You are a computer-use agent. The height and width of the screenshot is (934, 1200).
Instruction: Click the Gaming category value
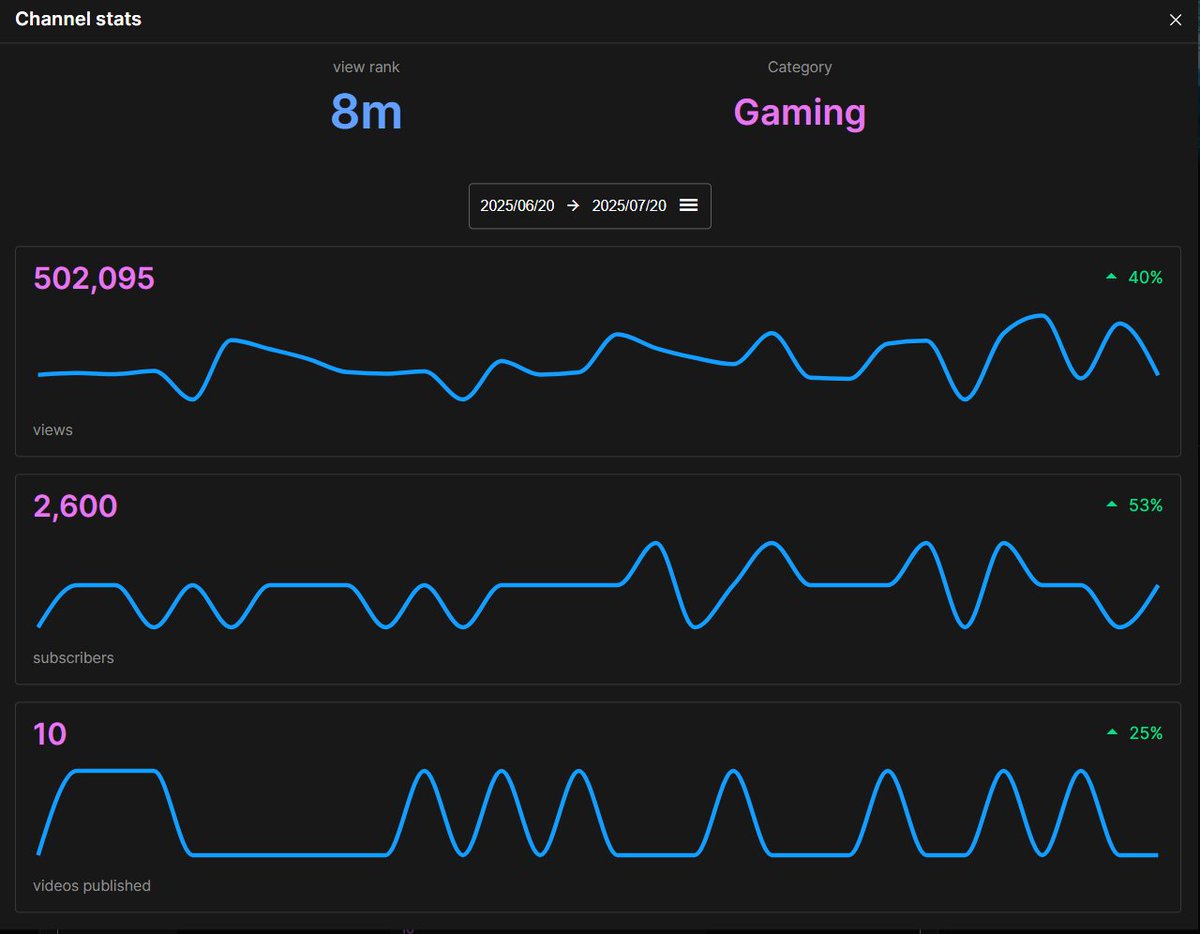pyautogui.click(x=800, y=112)
